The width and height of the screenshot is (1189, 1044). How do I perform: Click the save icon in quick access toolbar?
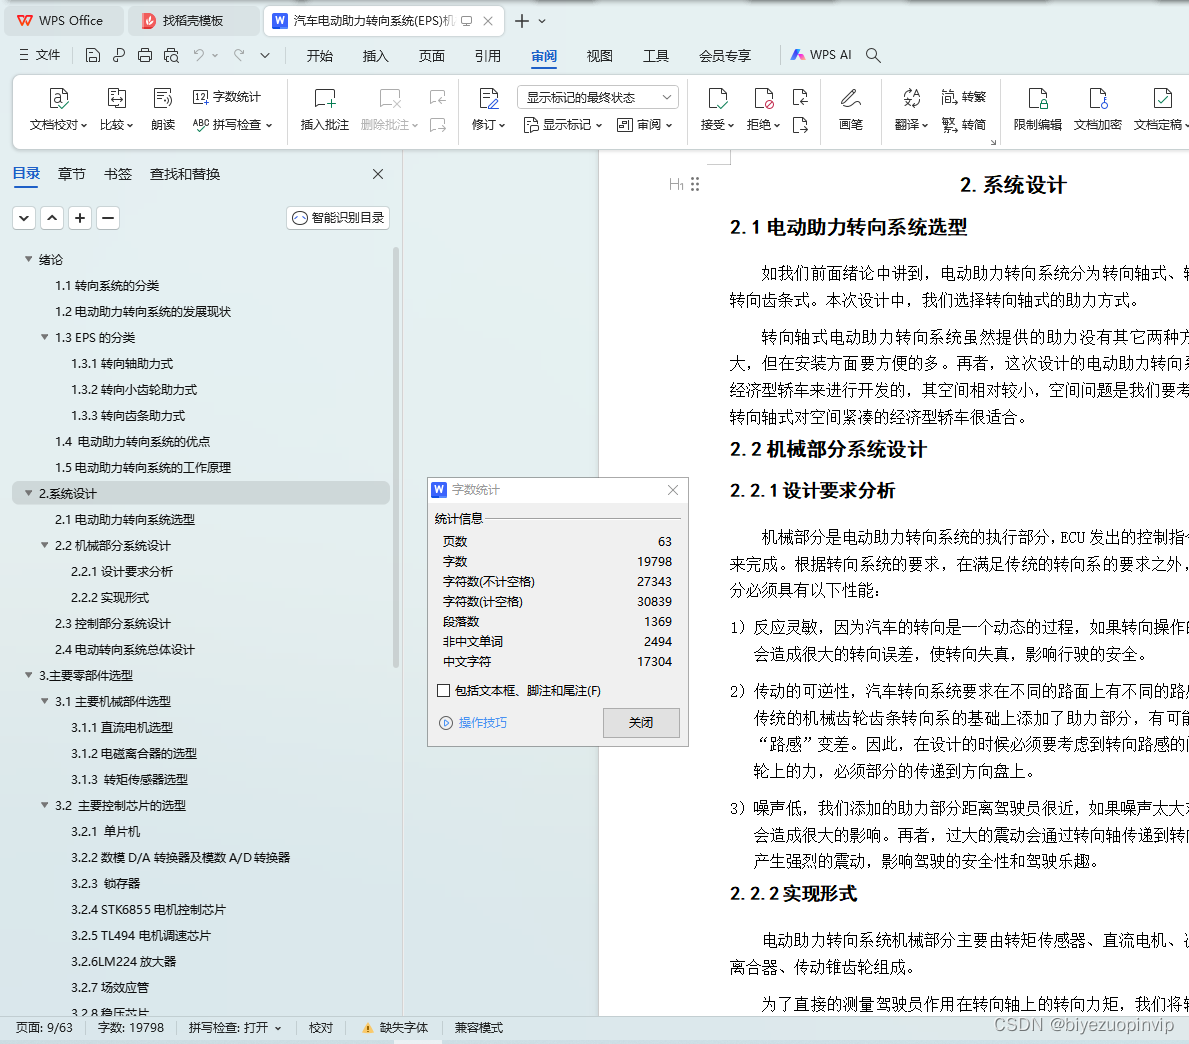(x=93, y=55)
